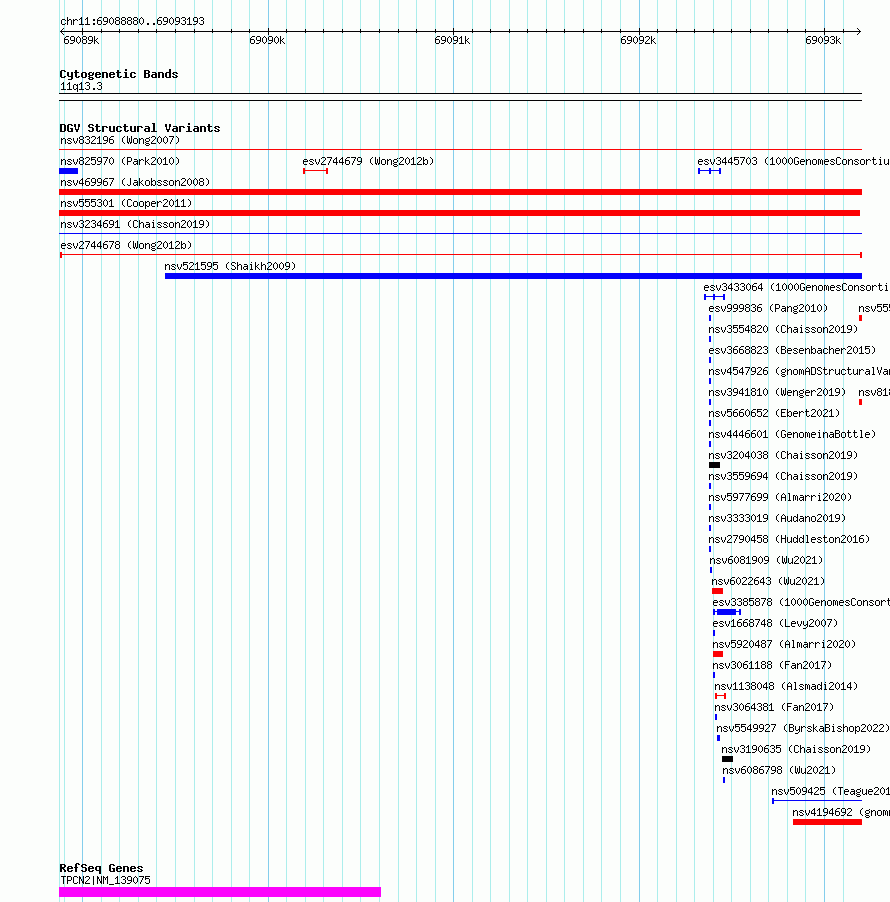890x902 pixels.
Task: Open esv1668748 (Levy2007) label
Action: [x=776, y=624]
